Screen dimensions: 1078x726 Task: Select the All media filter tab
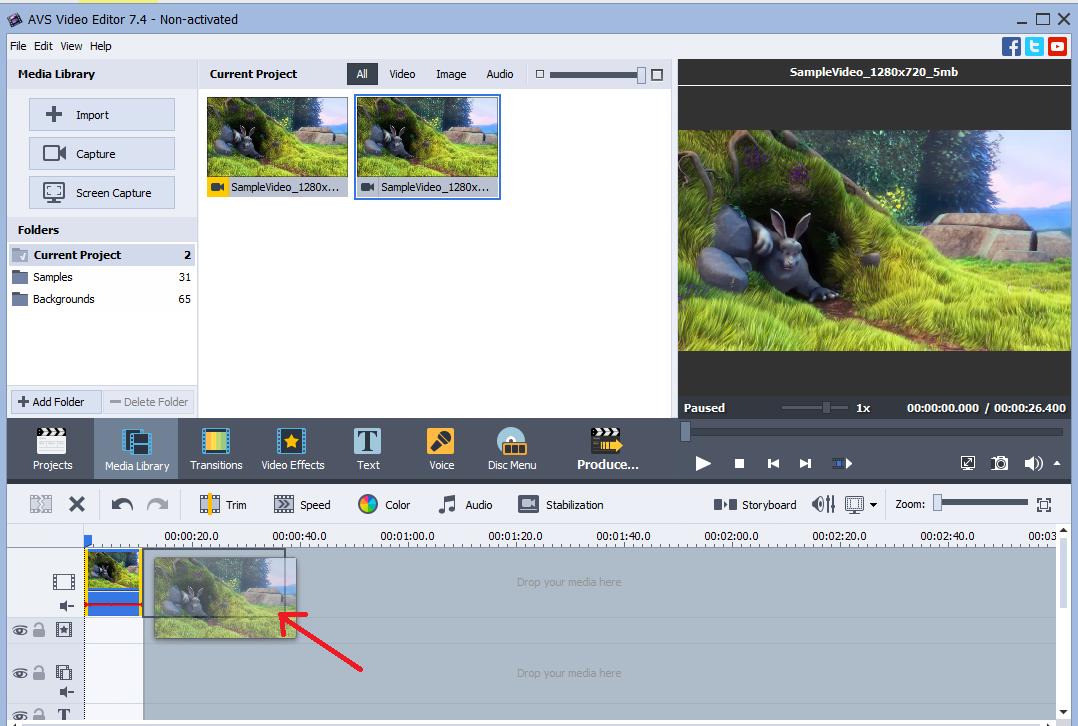click(362, 74)
